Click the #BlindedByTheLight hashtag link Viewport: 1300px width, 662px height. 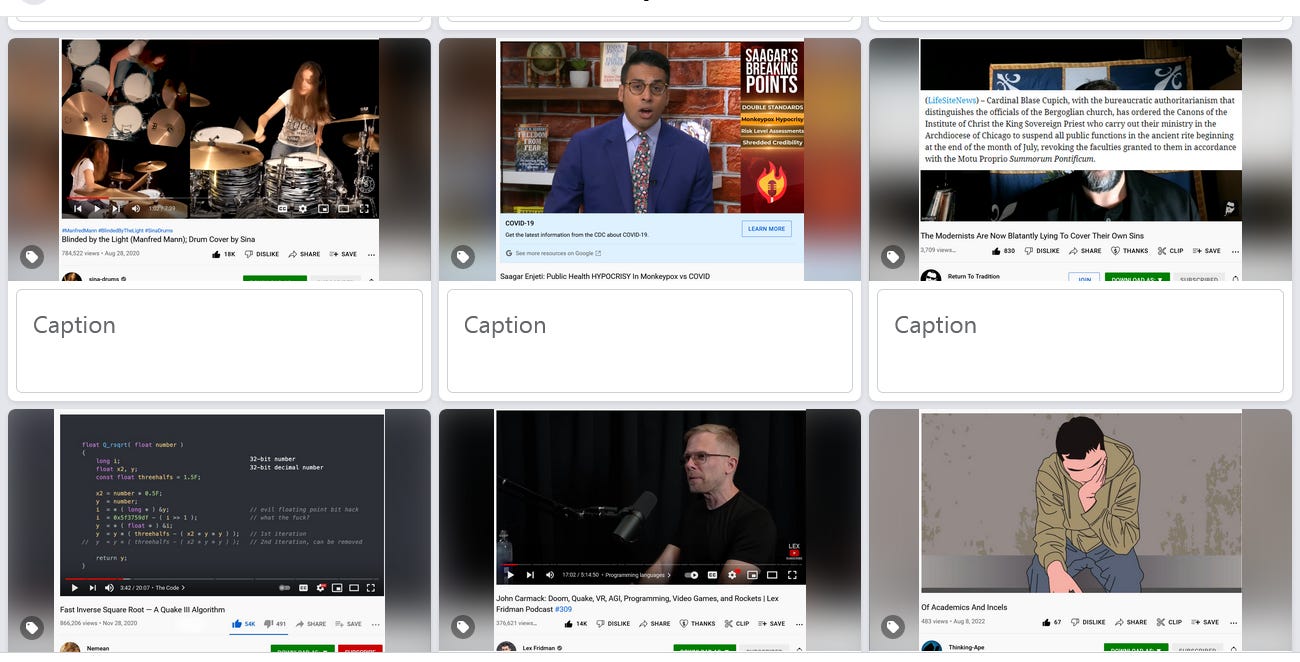click(121, 231)
